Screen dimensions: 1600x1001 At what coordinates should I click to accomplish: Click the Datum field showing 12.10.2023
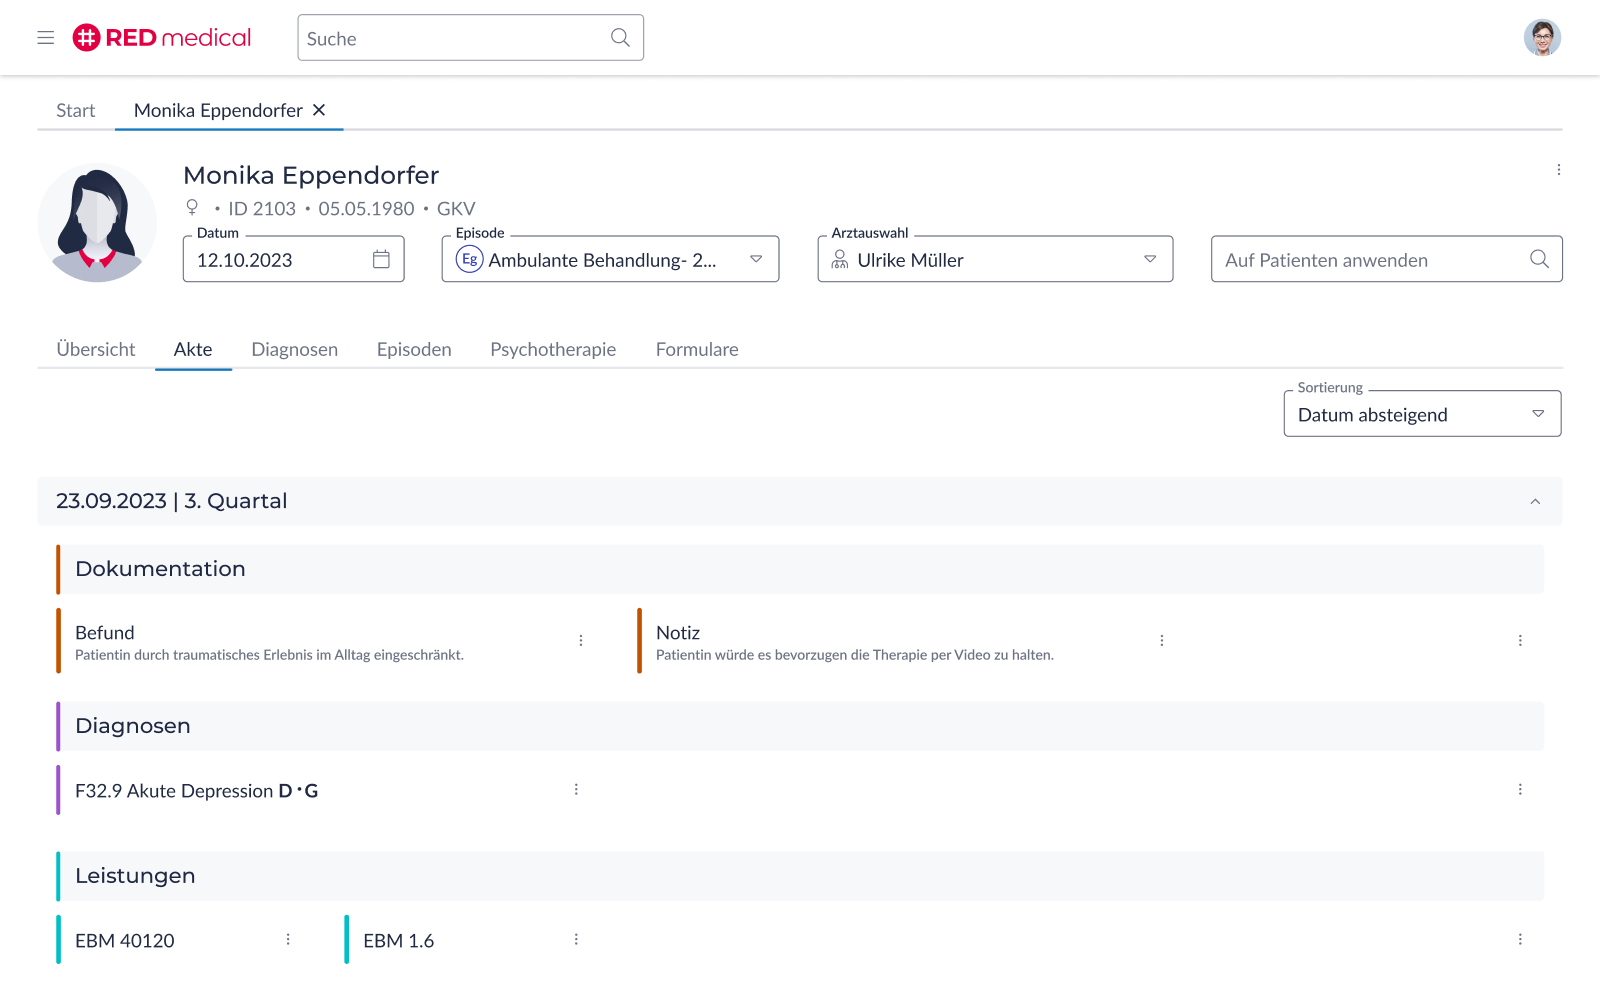point(293,260)
